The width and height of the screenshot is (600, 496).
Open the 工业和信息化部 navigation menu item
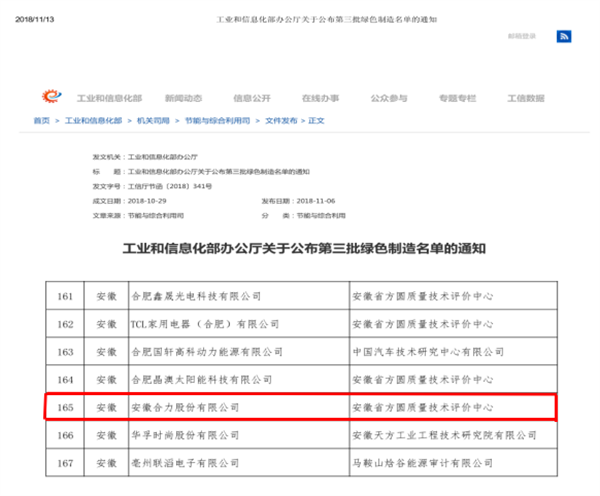pyautogui.click(x=109, y=98)
